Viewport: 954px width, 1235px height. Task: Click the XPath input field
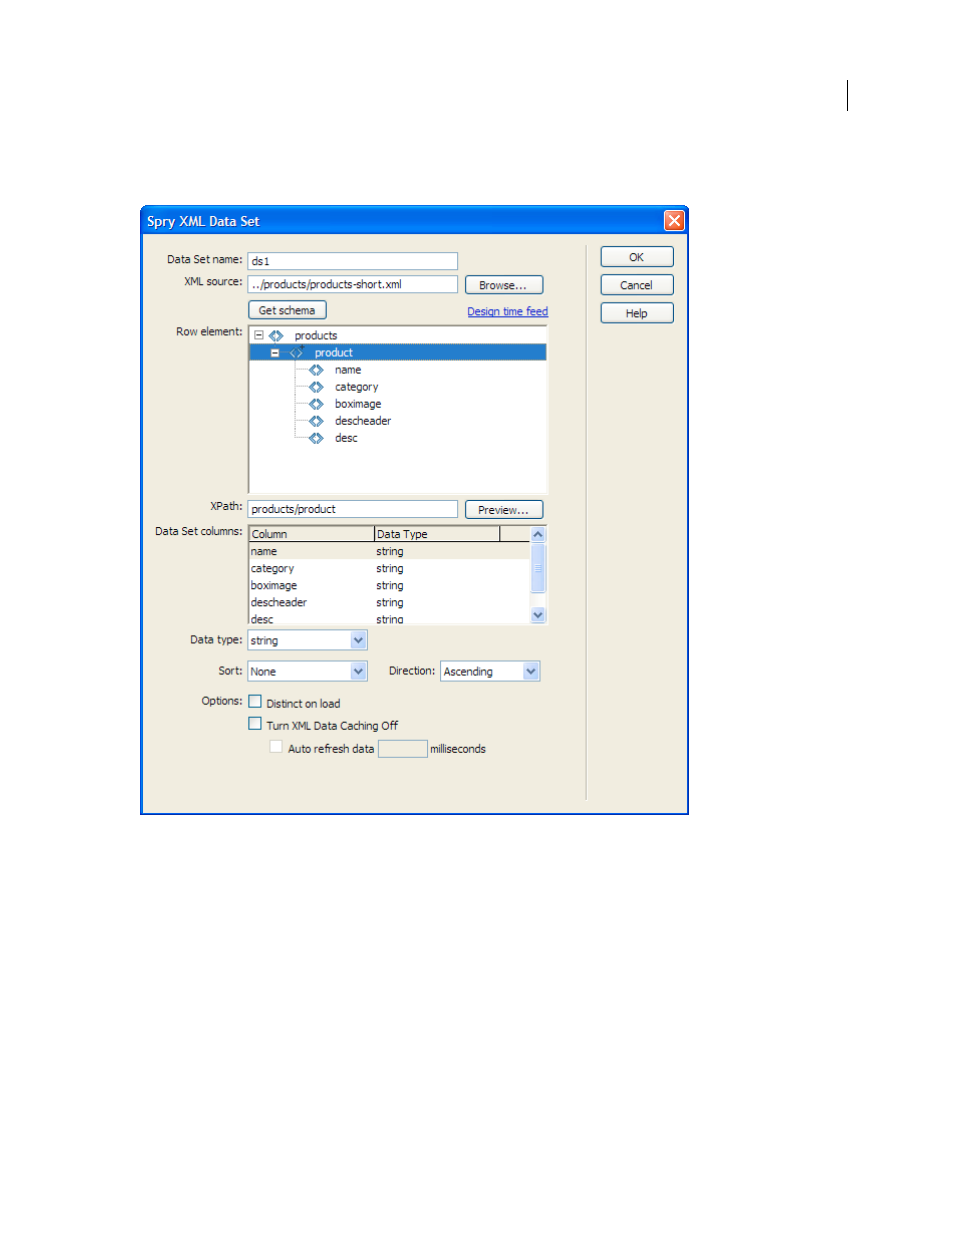pyautogui.click(x=353, y=509)
